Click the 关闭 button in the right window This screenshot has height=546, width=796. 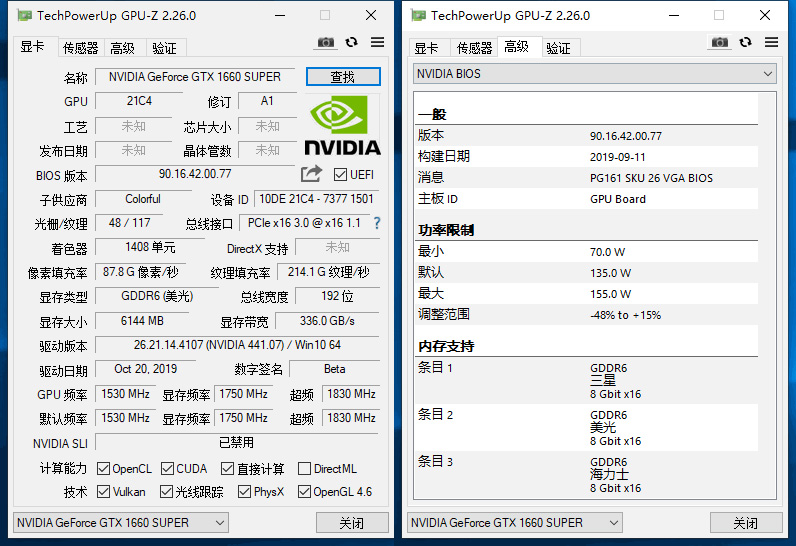click(746, 523)
